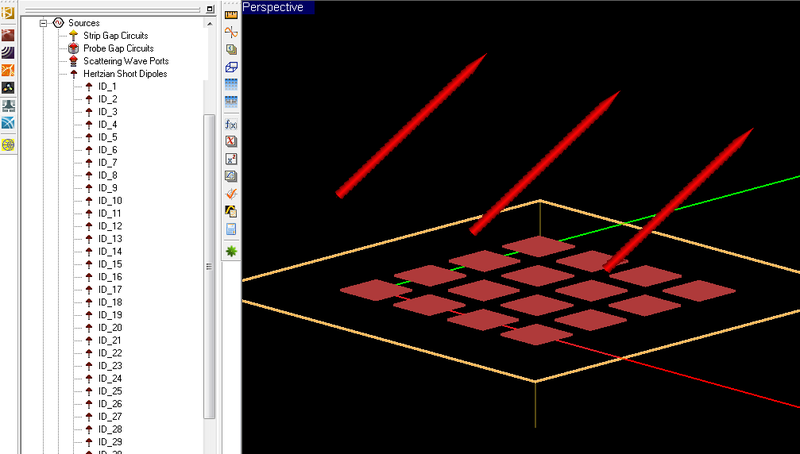Select dipole ID_29

coord(110,442)
